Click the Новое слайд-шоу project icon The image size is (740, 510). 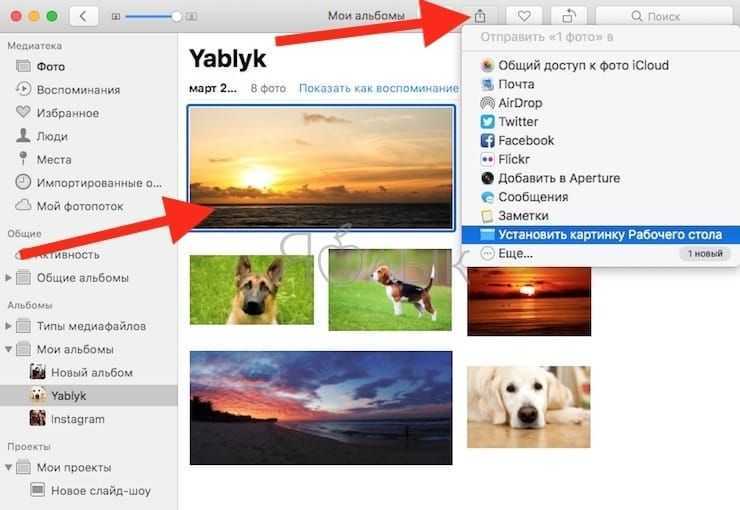(x=38, y=490)
